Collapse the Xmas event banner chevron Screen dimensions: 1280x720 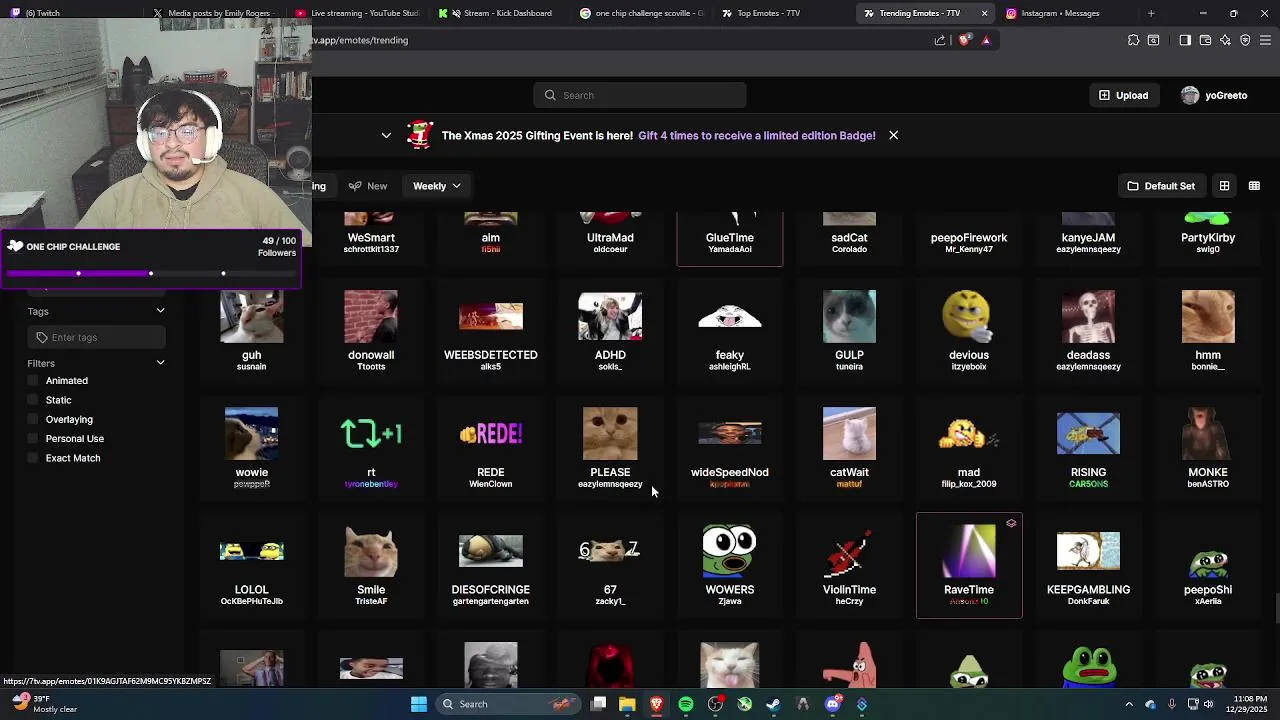(386, 135)
